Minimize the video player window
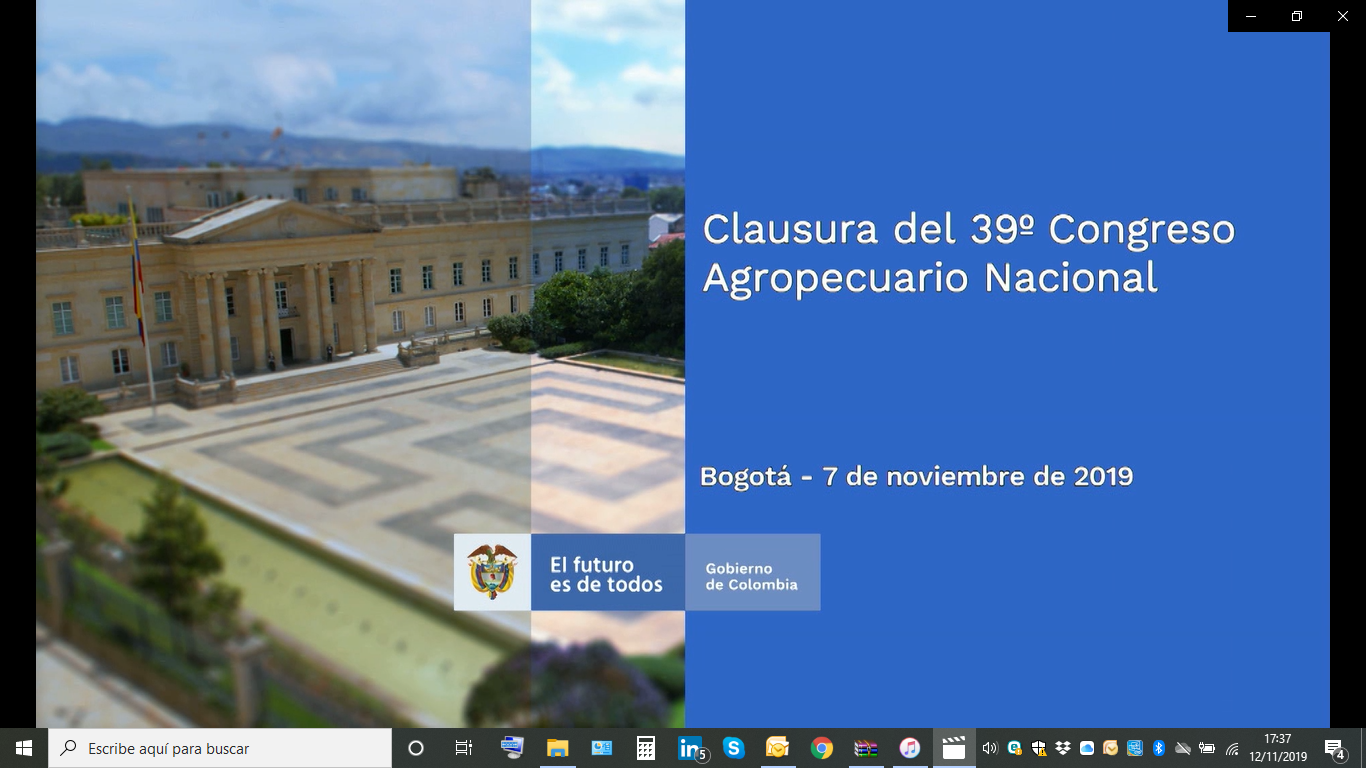This screenshot has height=768, width=1366. (1251, 16)
